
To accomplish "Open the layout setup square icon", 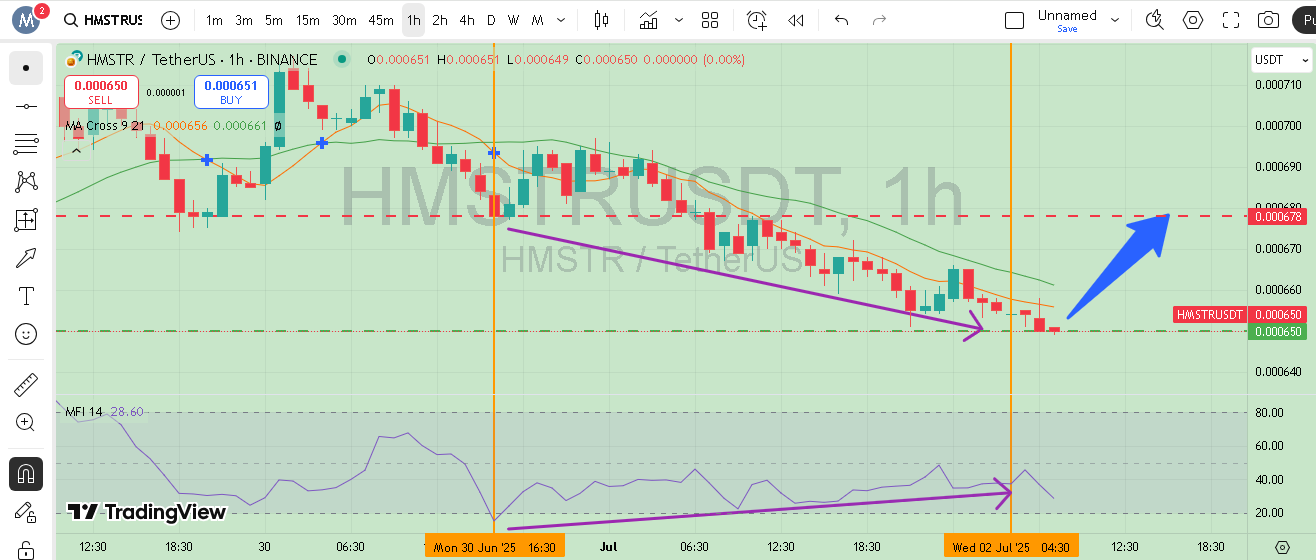I will (x=1014, y=20).
